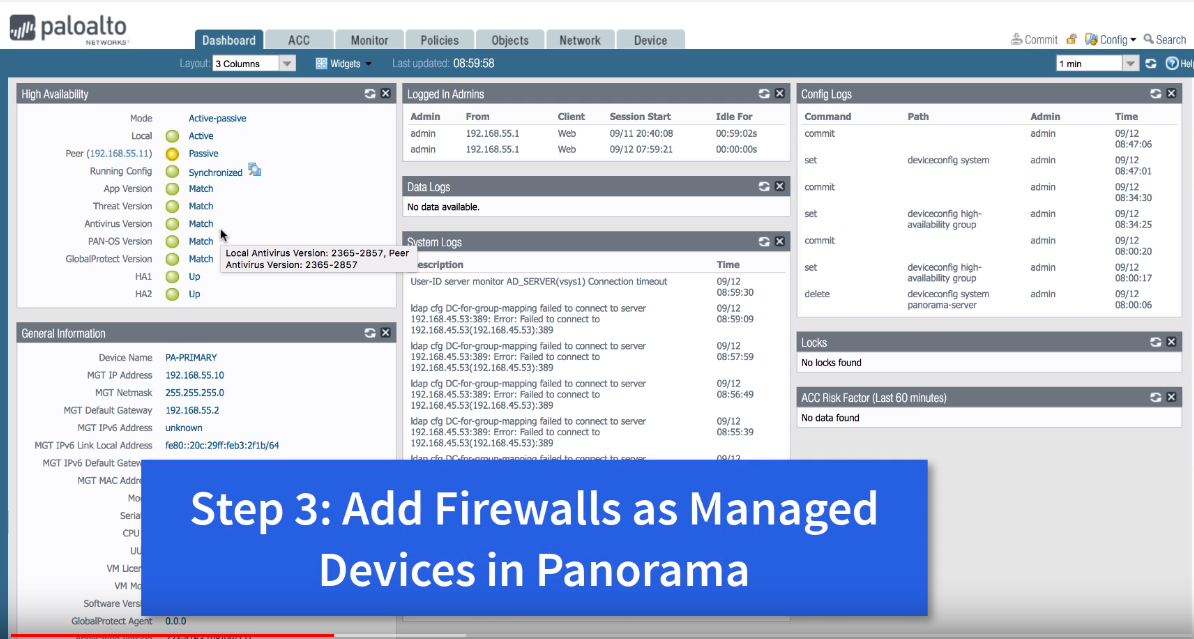Refresh the ACC Risk Factor widget
Image resolution: width=1194 pixels, height=639 pixels.
[x=1156, y=398]
